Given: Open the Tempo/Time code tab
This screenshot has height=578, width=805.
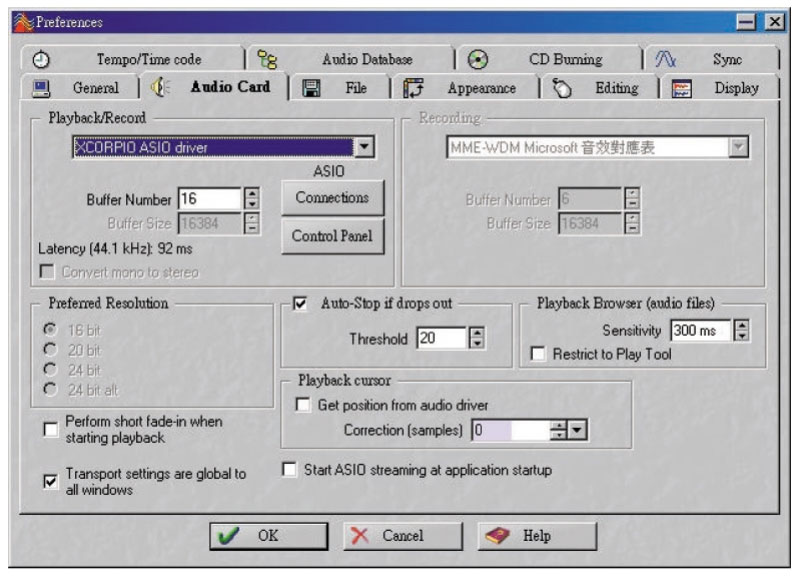Looking at the screenshot, I should (148, 60).
